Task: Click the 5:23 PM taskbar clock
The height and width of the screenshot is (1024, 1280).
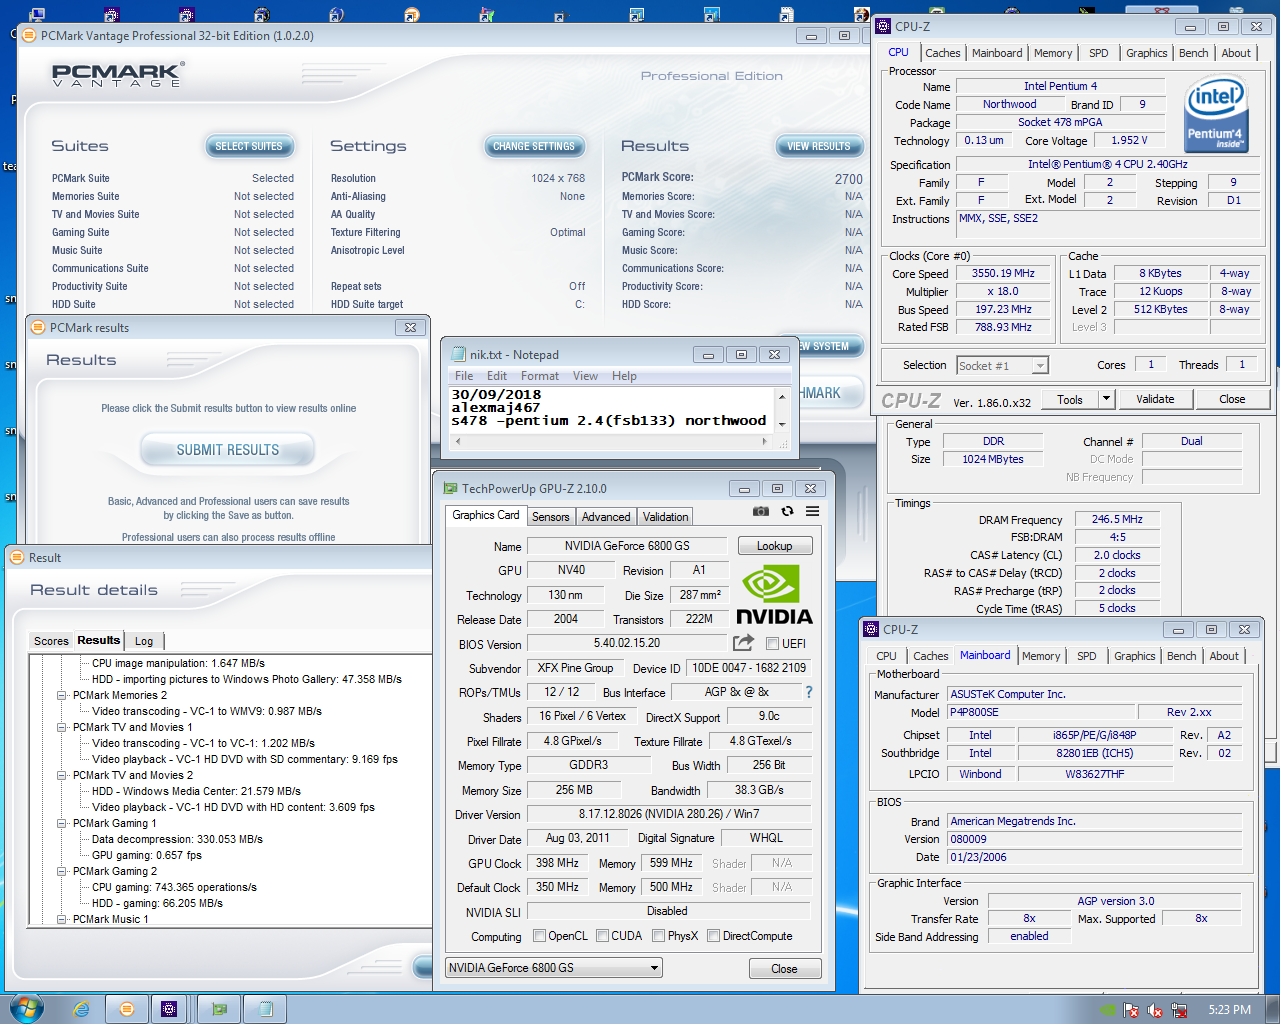Action: point(1229,1010)
